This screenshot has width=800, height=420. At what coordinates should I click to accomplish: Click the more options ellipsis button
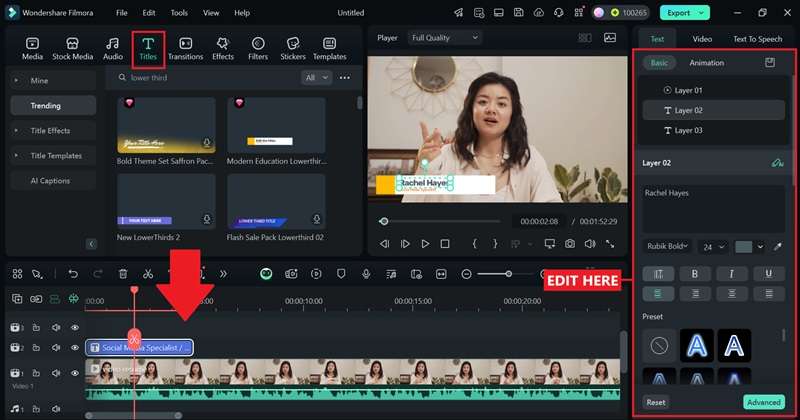click(345, 78)
